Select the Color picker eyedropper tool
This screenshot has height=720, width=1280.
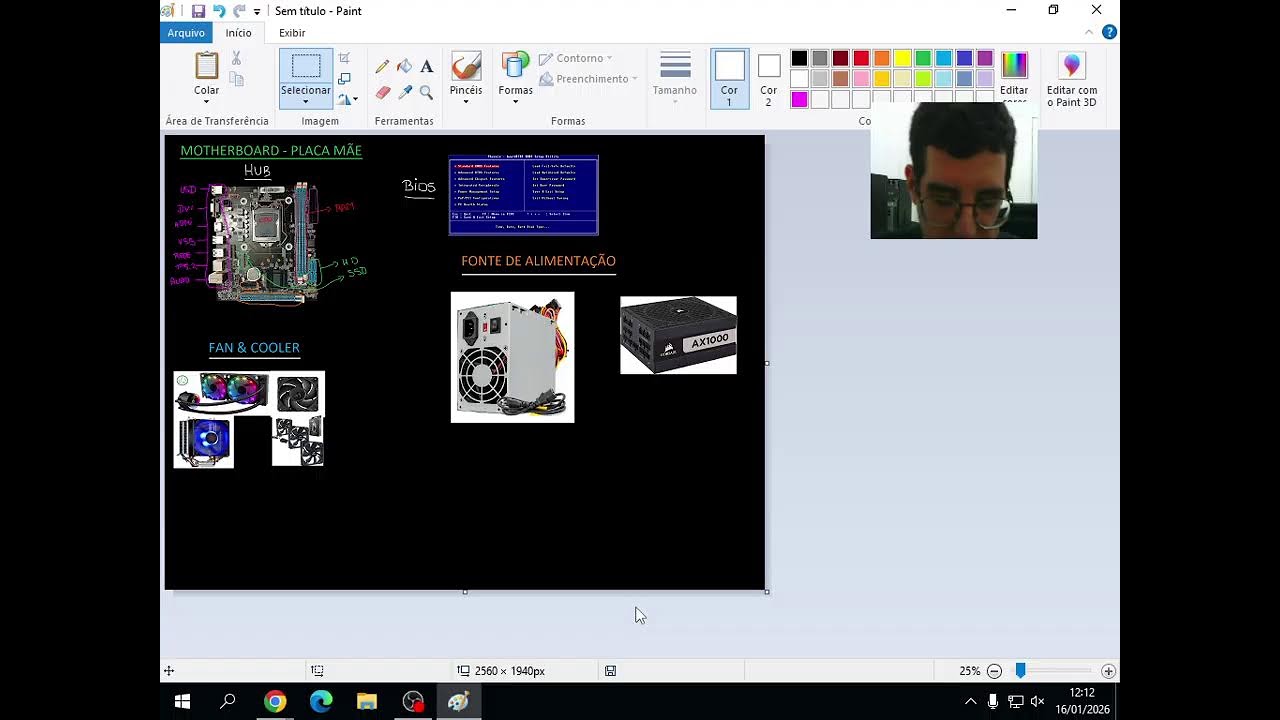[404, 92]
